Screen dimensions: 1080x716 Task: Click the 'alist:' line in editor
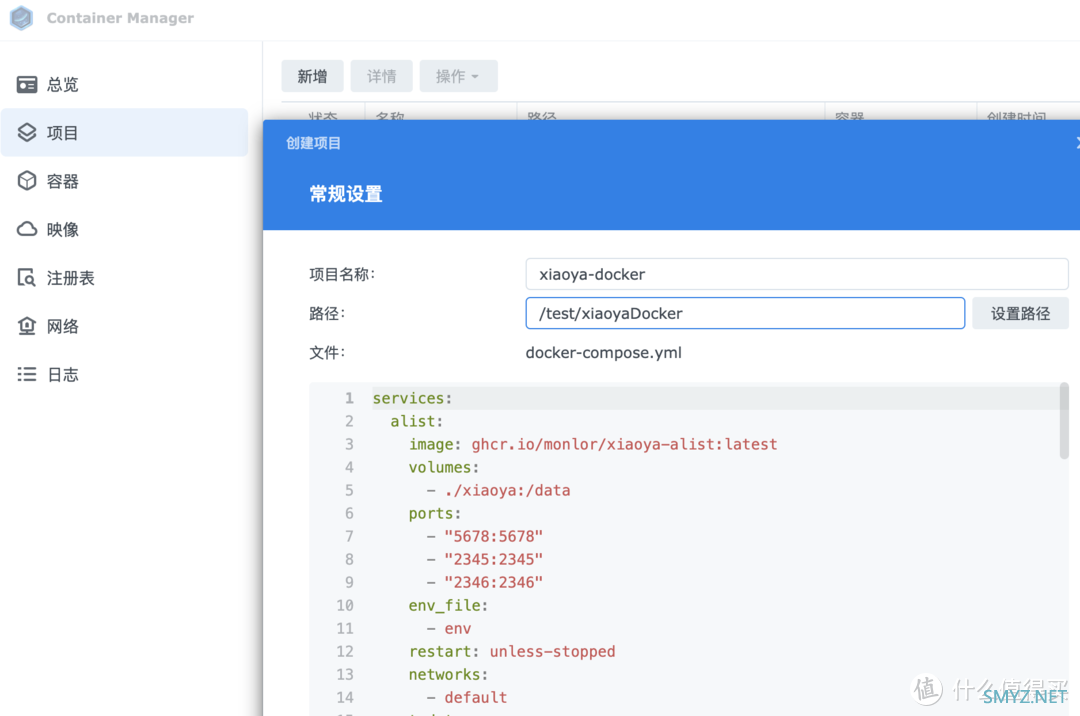(x=416, y=421)
